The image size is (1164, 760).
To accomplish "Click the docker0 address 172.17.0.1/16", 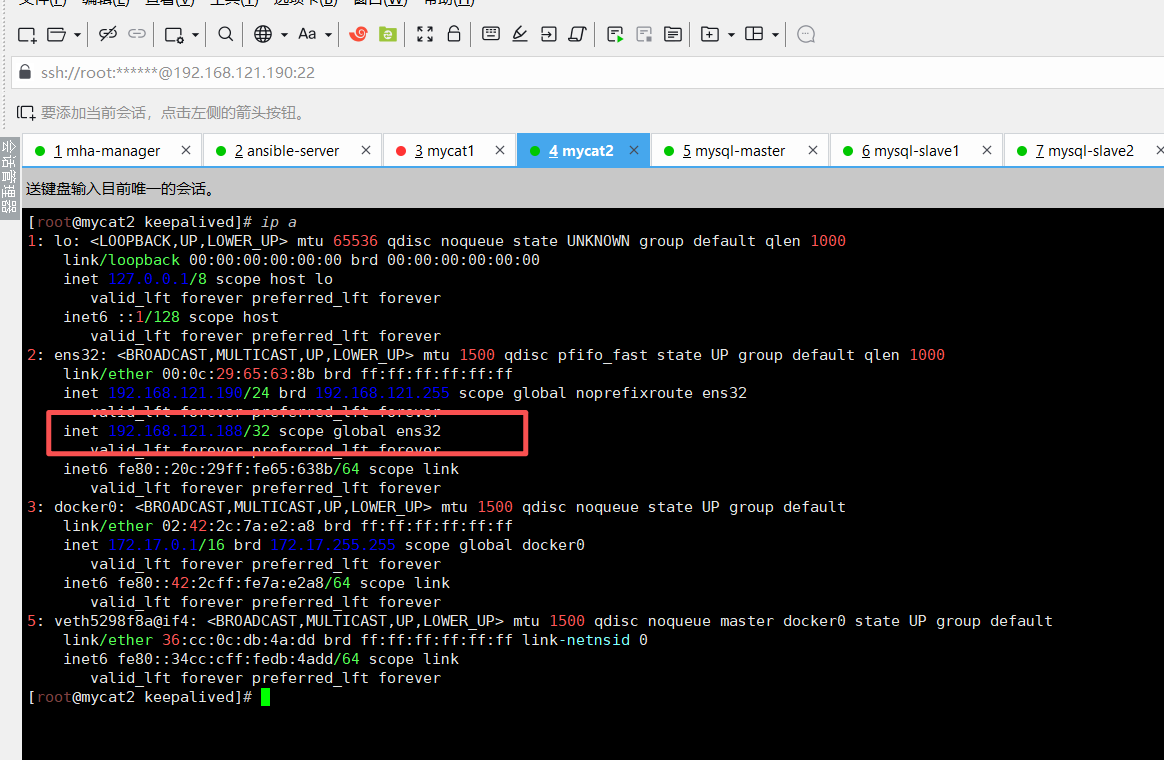I will point(166,545).
